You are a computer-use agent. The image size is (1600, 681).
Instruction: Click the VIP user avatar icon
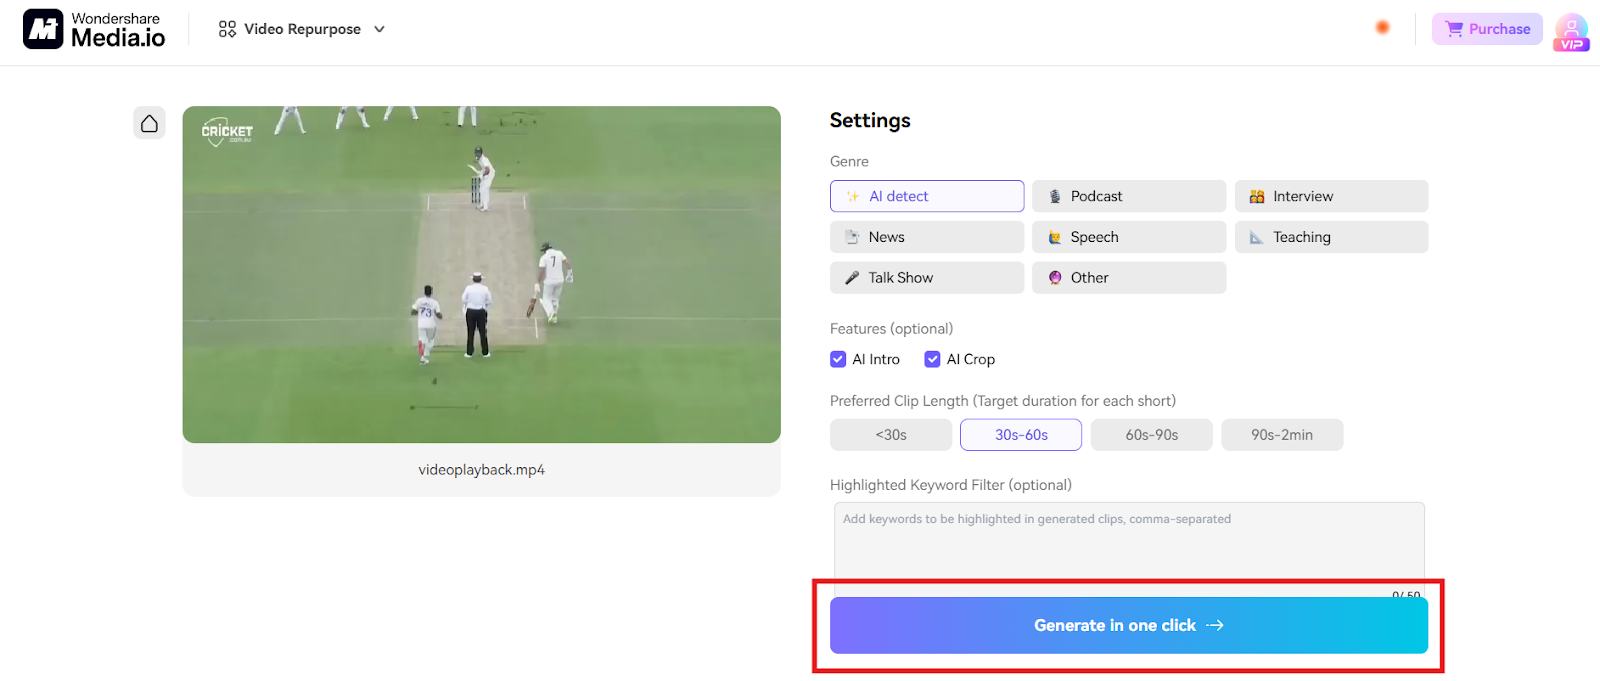tap(1571, 31)
